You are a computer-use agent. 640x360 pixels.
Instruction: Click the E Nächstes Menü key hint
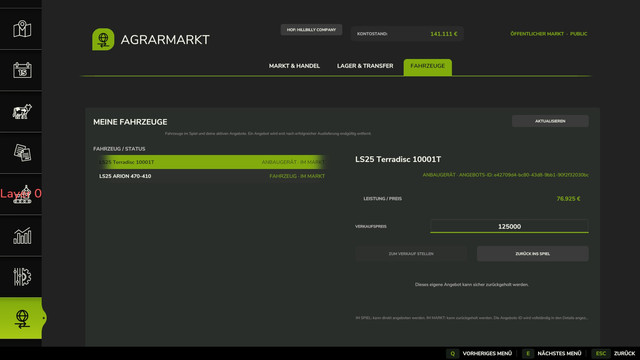pyautogui.click(x=552, y=353)
